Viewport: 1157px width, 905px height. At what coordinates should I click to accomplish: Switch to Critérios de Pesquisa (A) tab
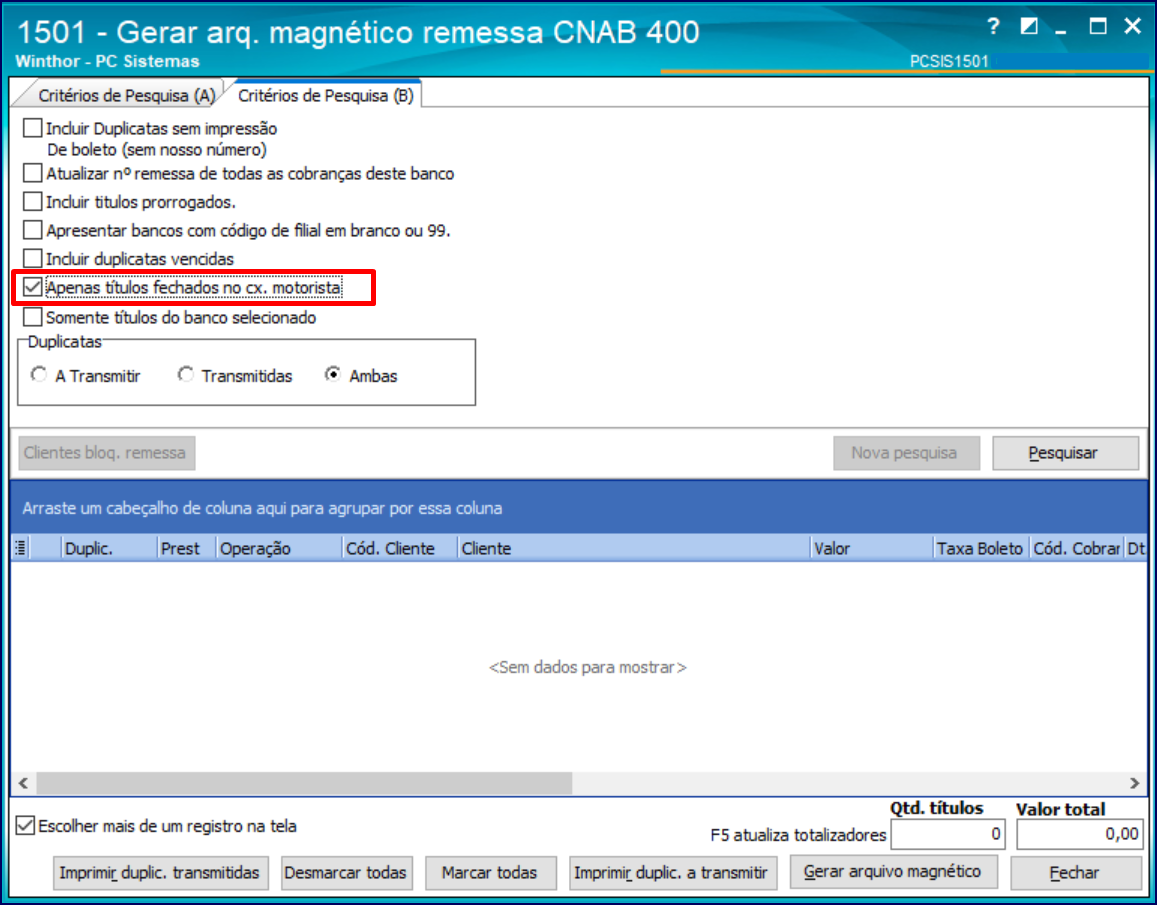click(x=126, y=95)
